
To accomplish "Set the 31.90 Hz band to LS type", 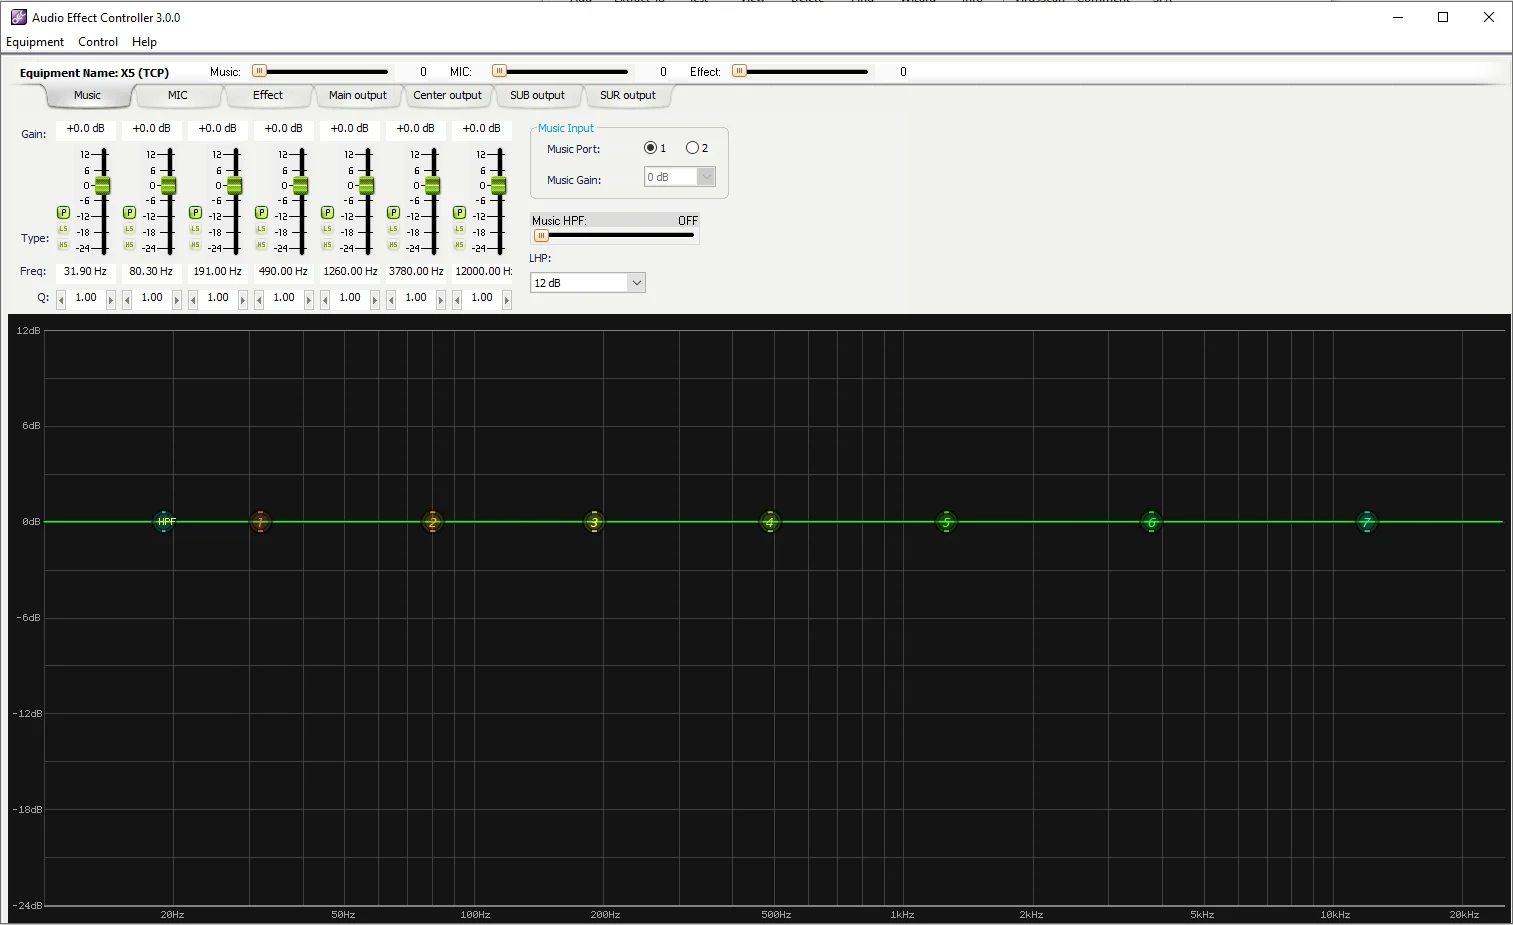I will click(x=63, y=229).
